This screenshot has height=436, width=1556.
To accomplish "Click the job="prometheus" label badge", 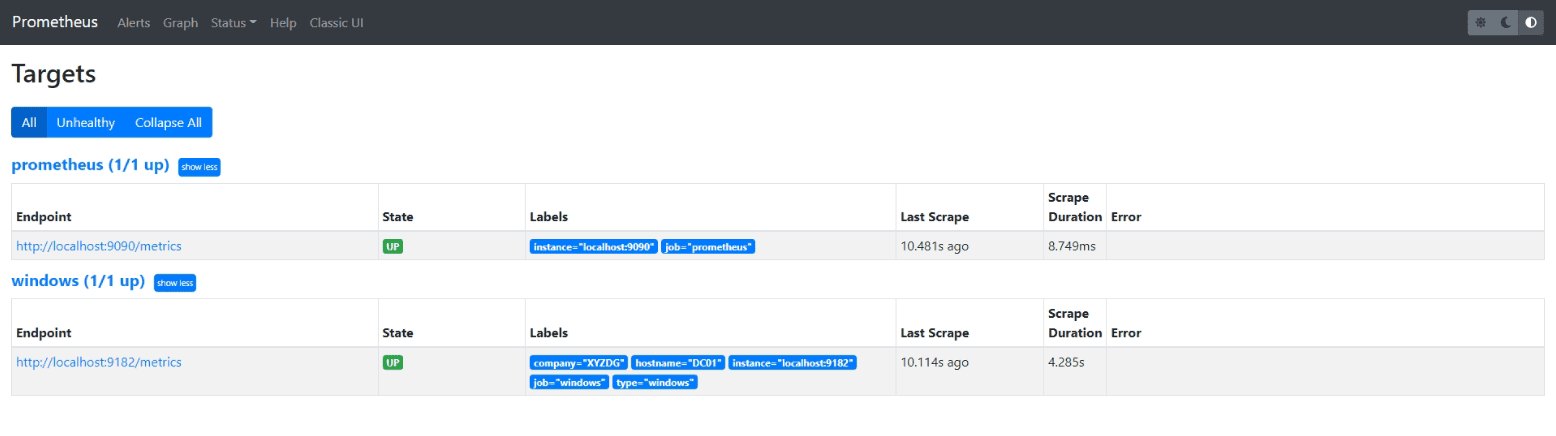I will [708, 247].
